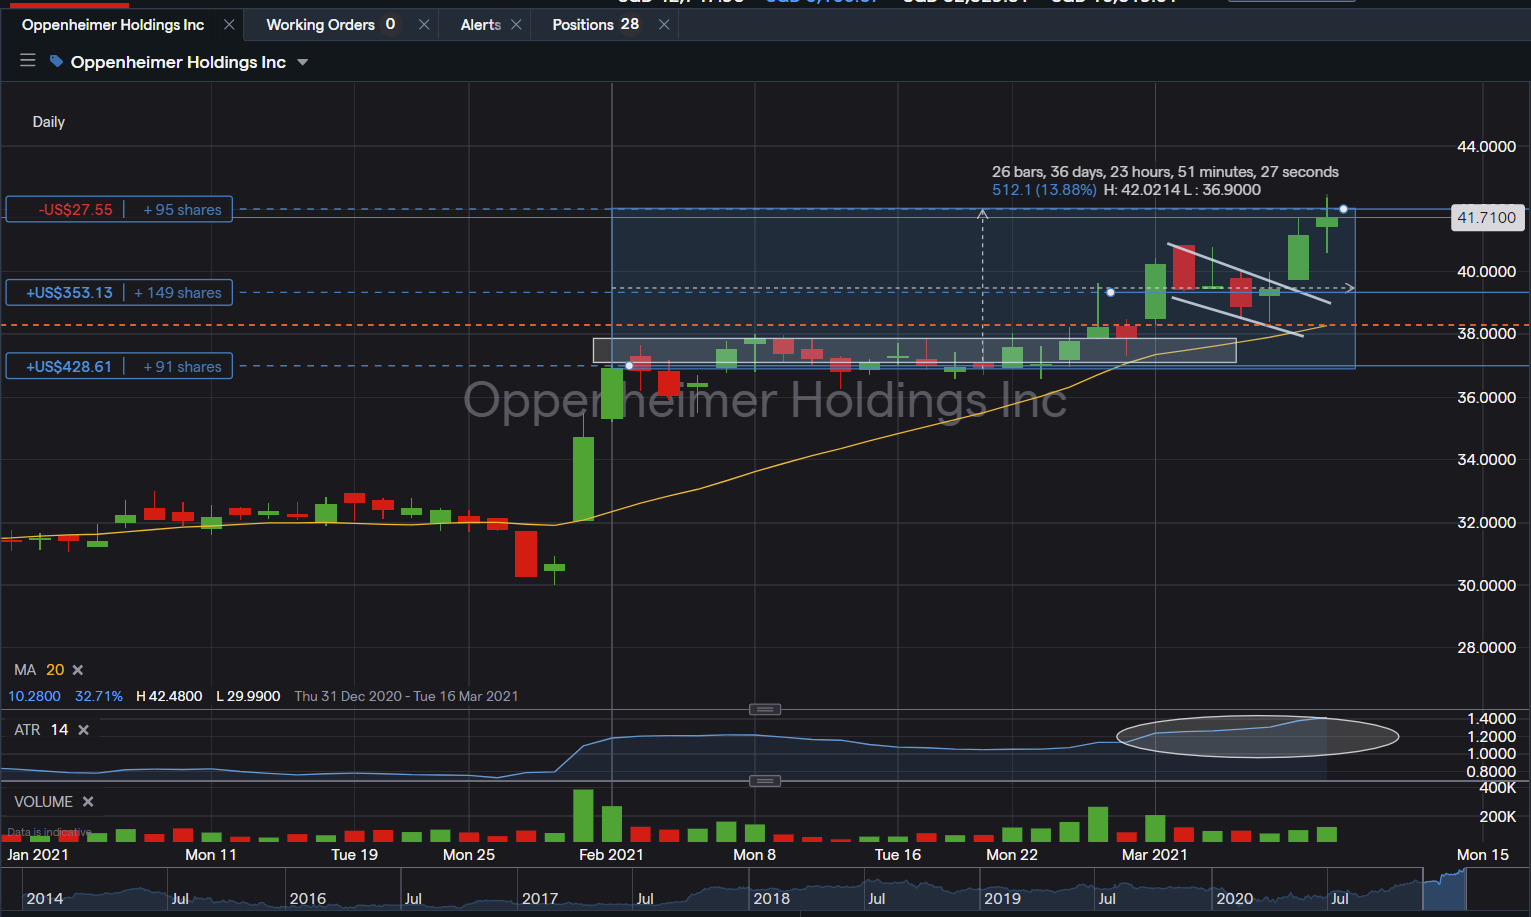Close the Positions tab
Viewport: 1531px width, 917px height.
pos(664,24)
